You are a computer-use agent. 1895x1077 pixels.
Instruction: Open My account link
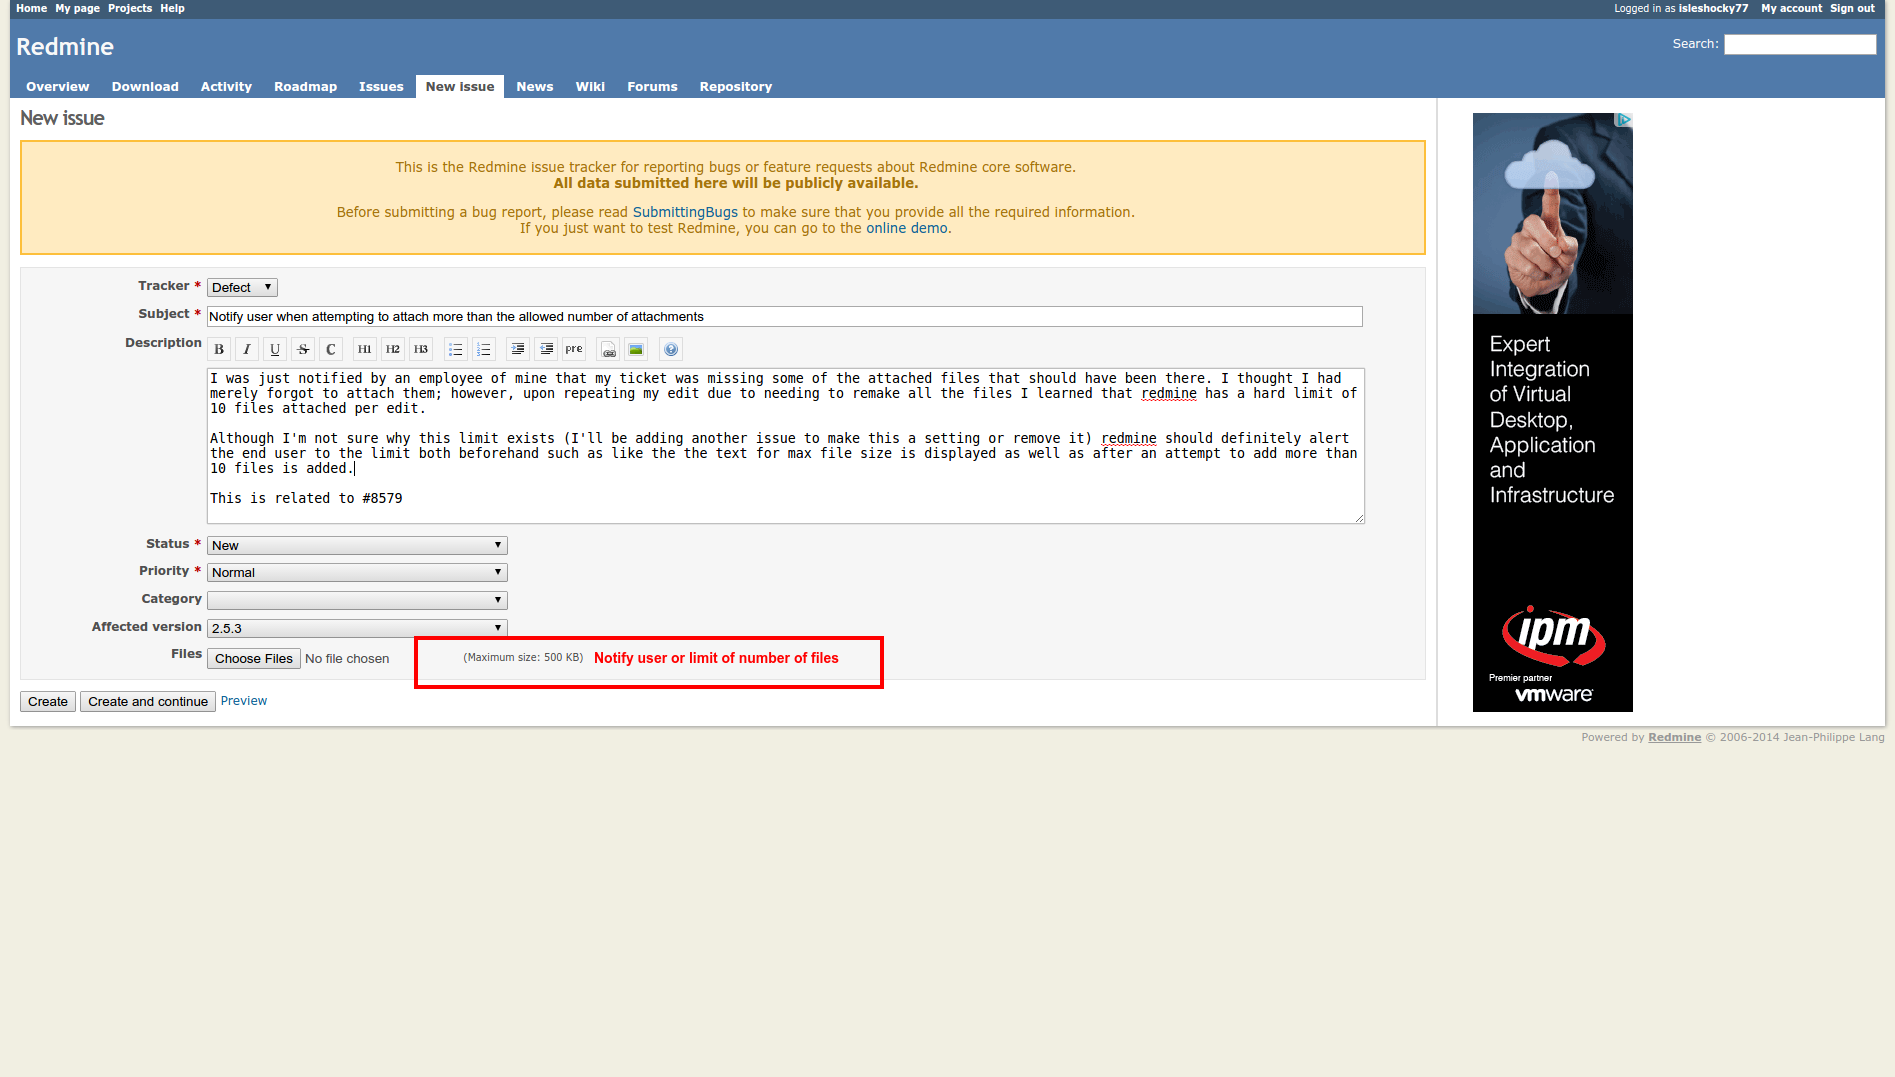1791,8
